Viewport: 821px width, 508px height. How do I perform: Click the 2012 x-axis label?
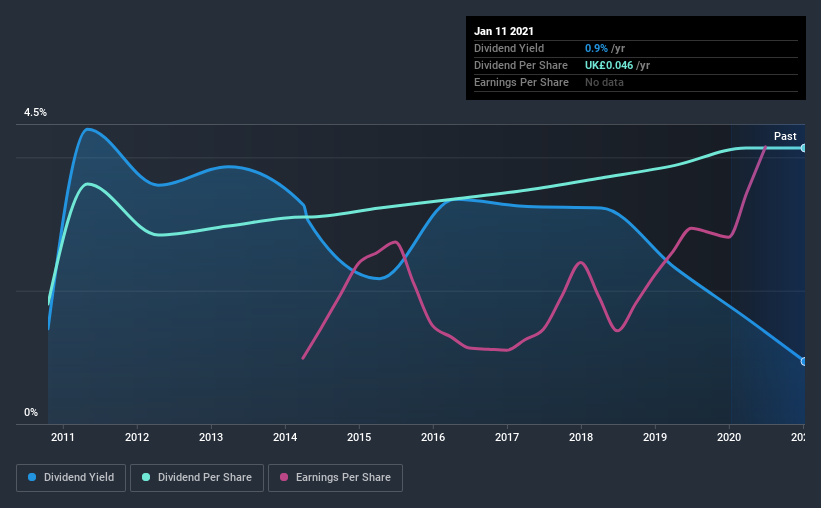coord(137,437)
